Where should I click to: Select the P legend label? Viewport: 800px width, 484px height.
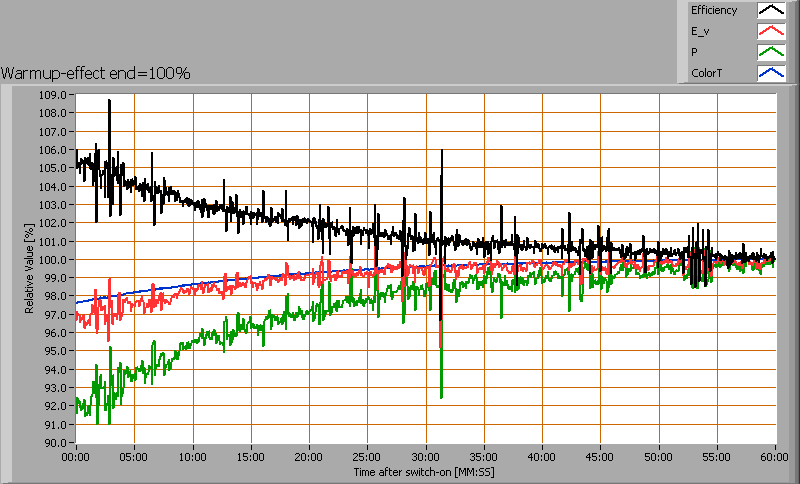[x=694, y=53]
